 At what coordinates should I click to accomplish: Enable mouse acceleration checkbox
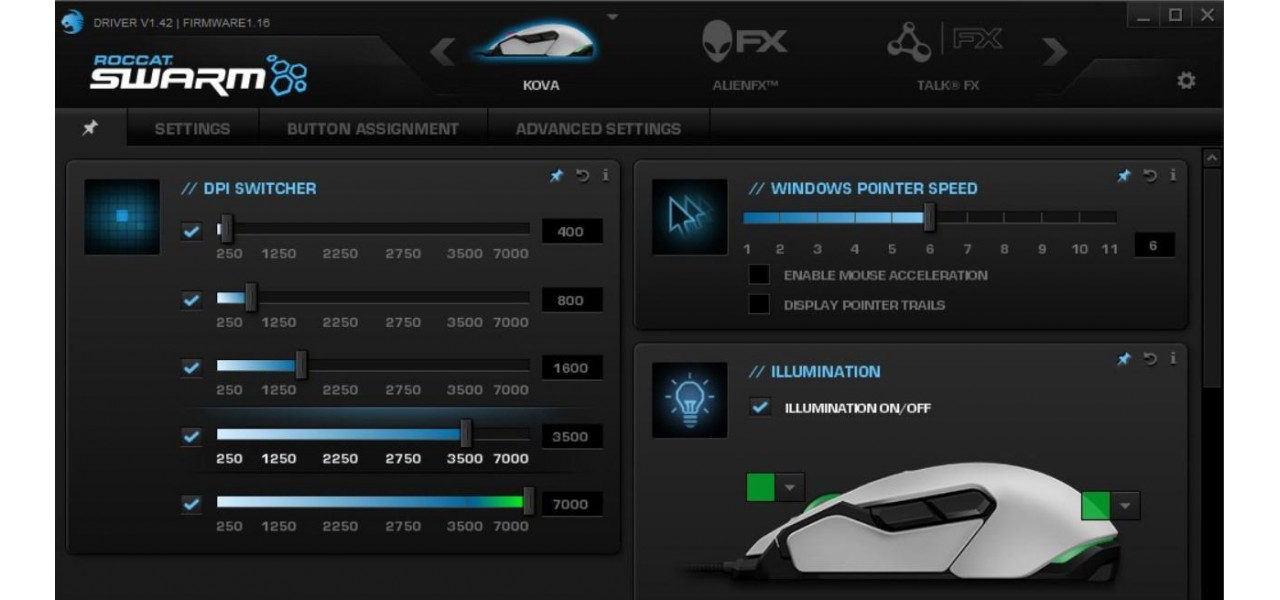click(759, 275)
